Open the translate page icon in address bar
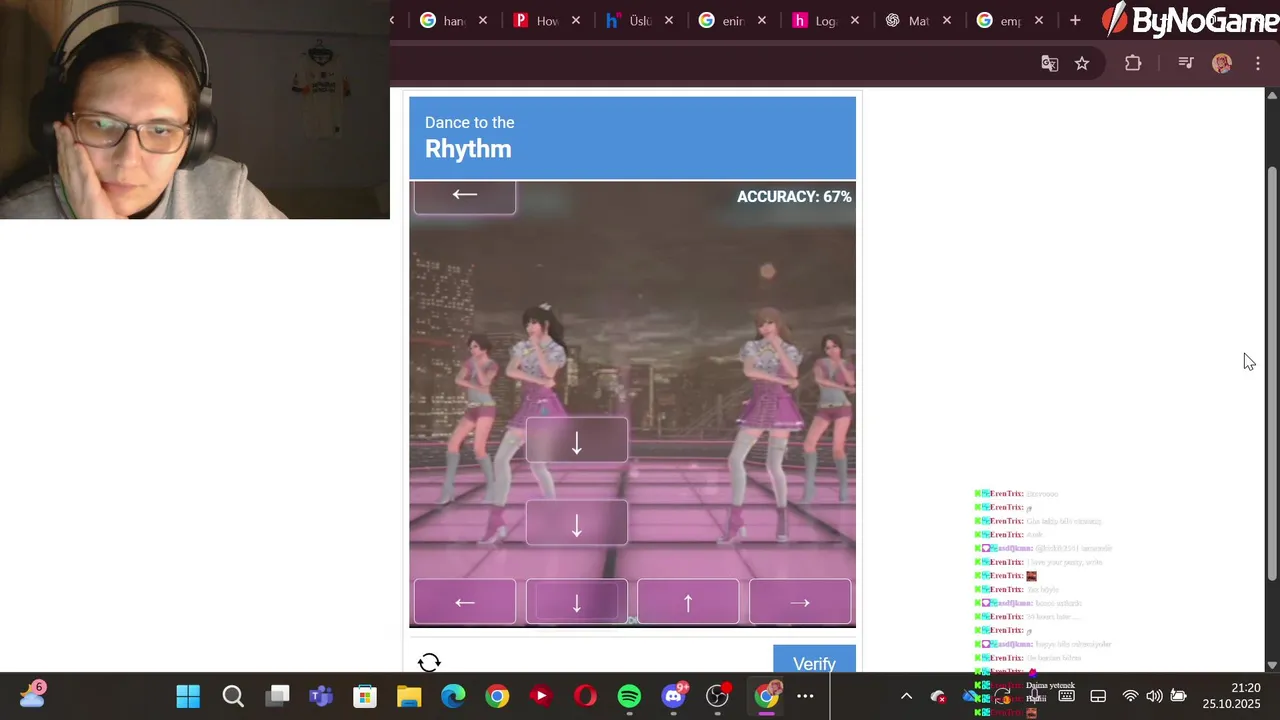The height and width of the screenshot is (720, 1280). point(1049,63)
